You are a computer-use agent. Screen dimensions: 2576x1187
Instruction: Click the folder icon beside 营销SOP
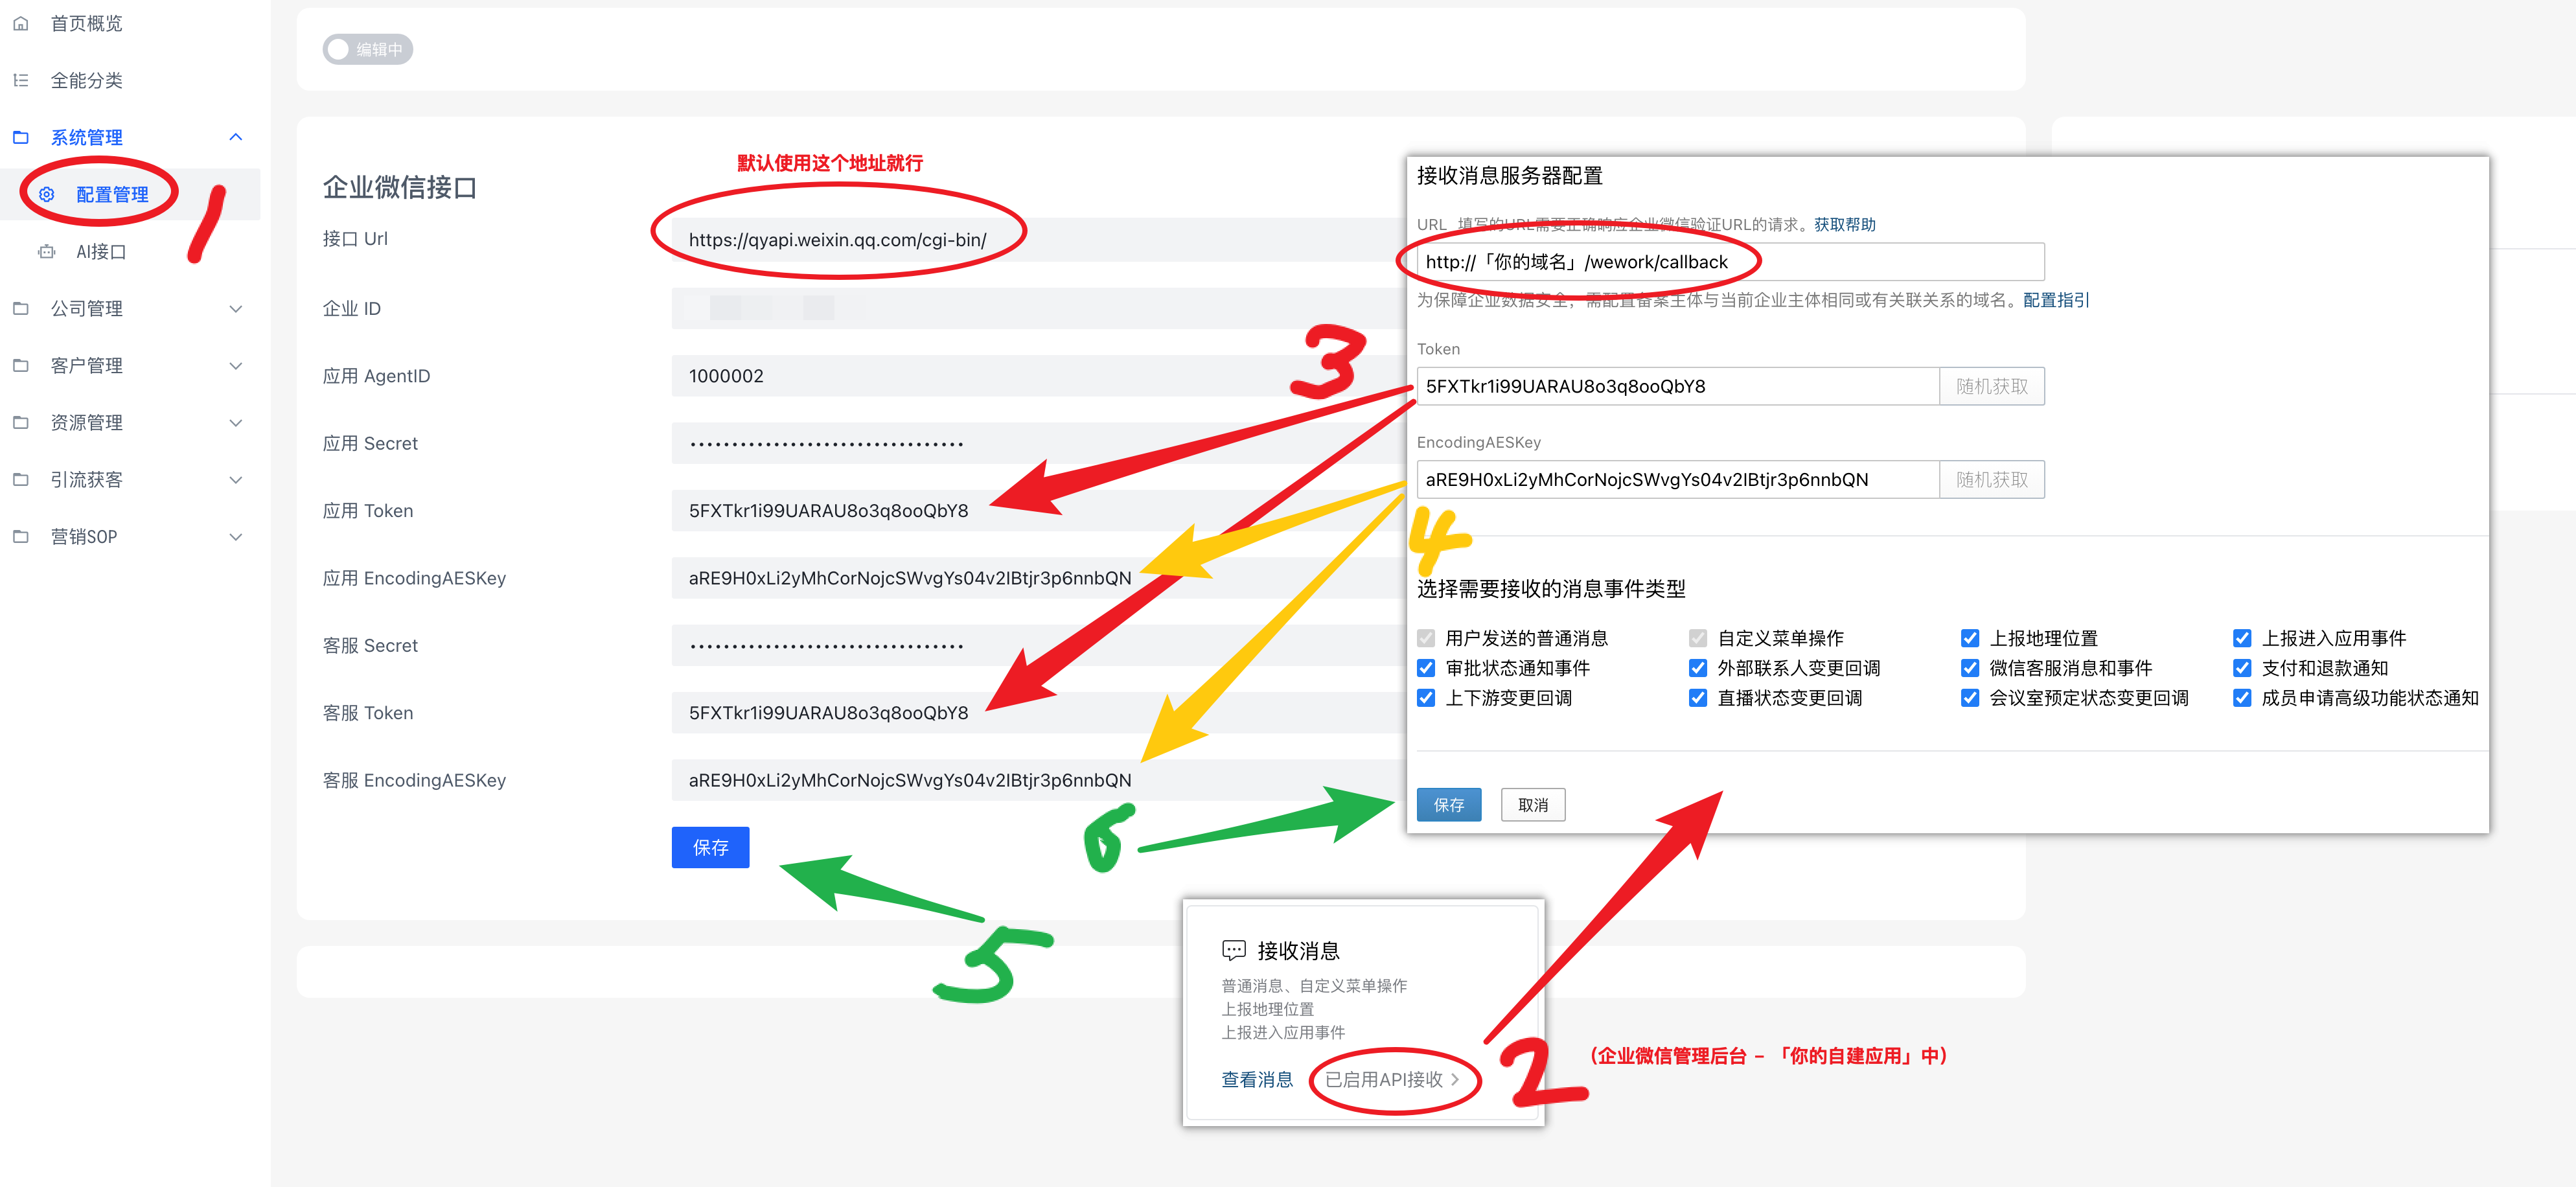click(x=21, y=536)
